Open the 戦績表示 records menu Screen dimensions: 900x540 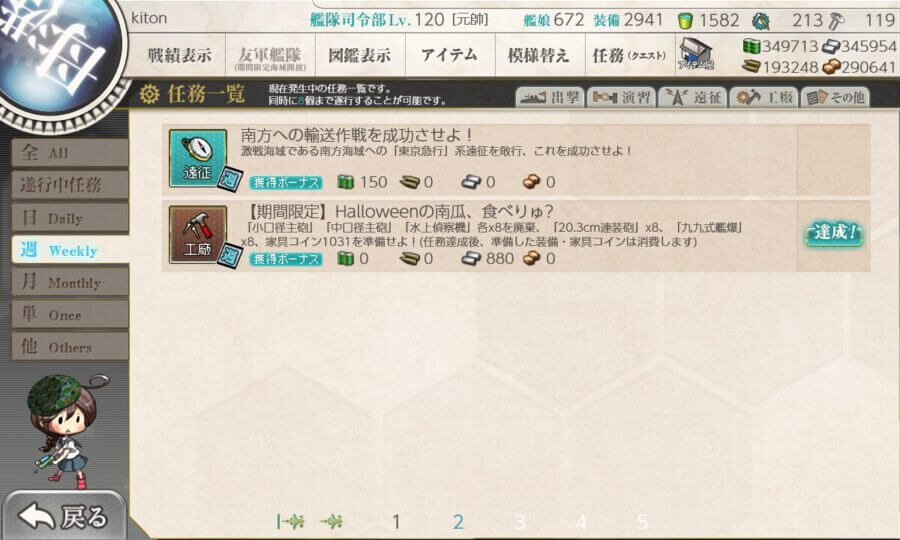(x=180, y=55)
